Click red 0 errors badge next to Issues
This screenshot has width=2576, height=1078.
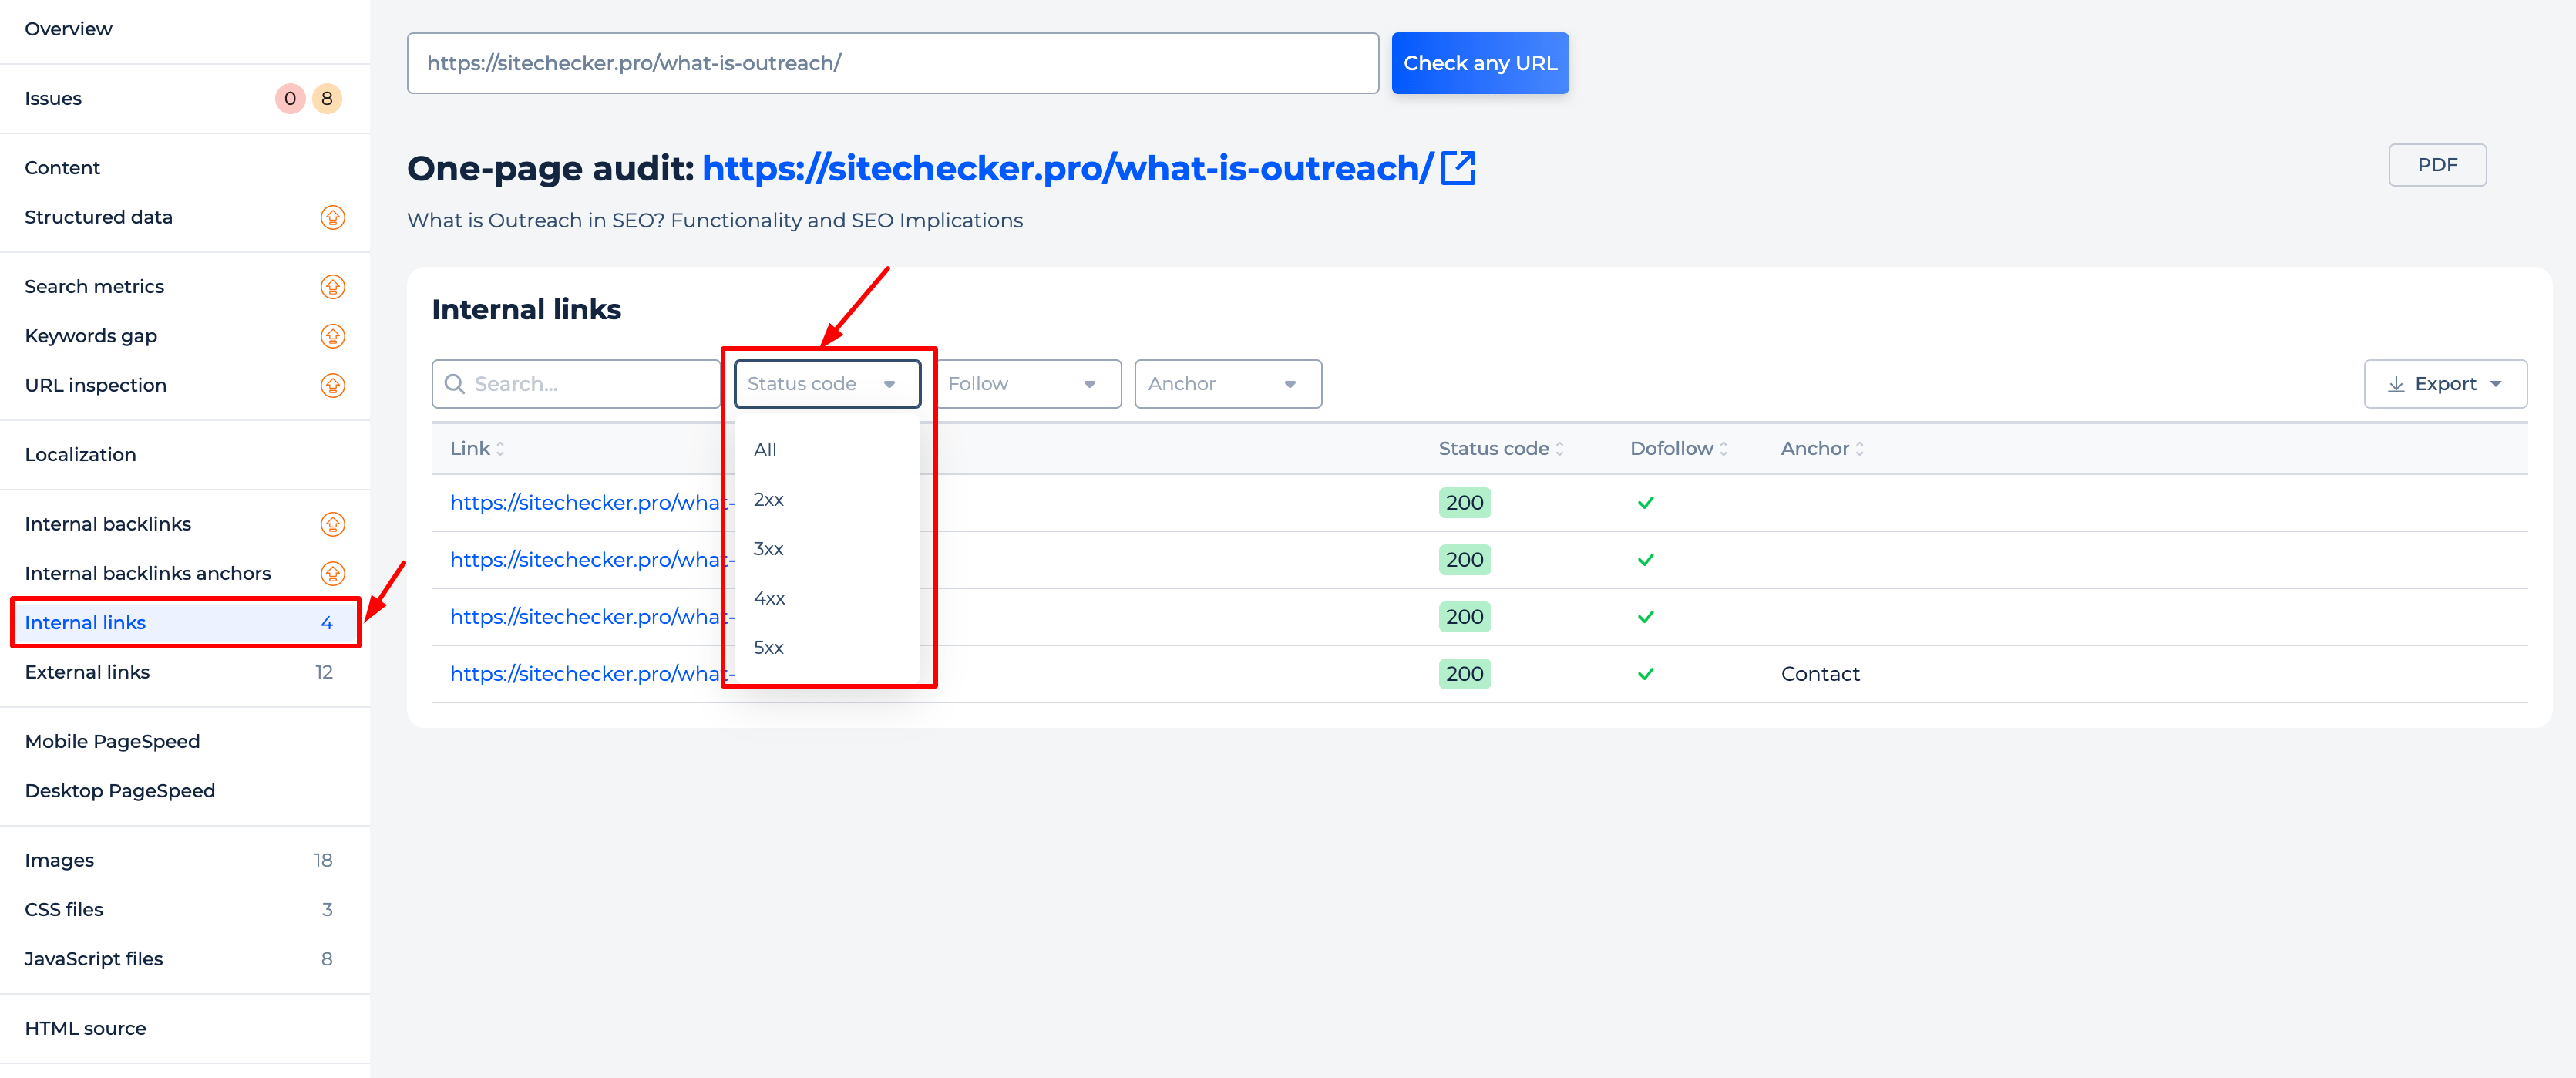pos(290,98)
